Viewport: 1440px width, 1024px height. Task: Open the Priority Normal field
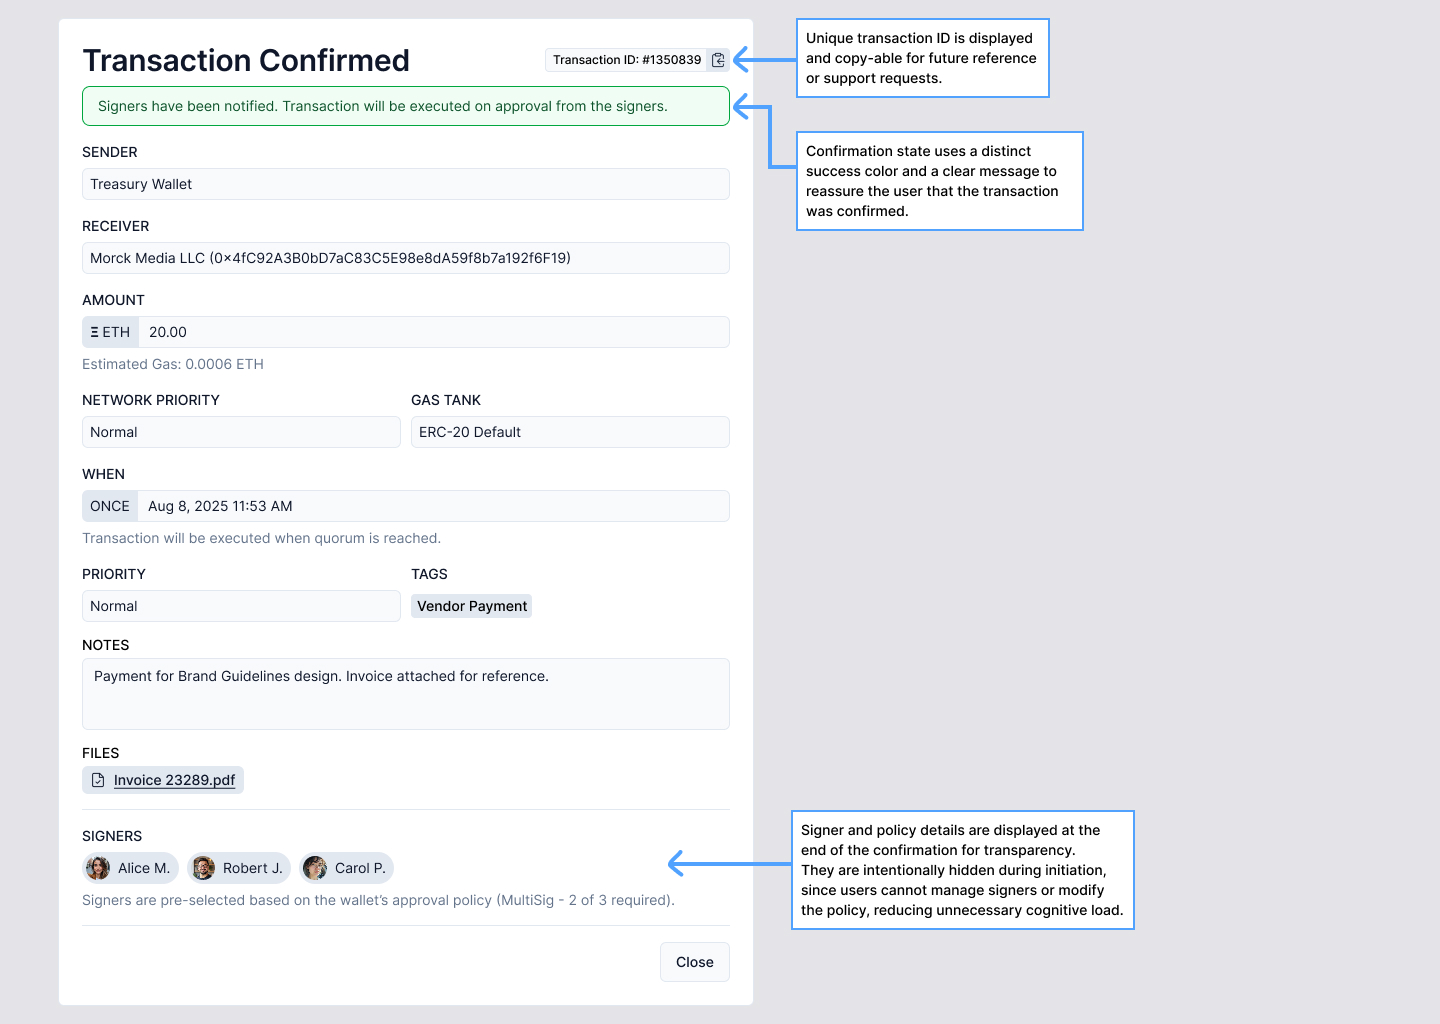241,606
